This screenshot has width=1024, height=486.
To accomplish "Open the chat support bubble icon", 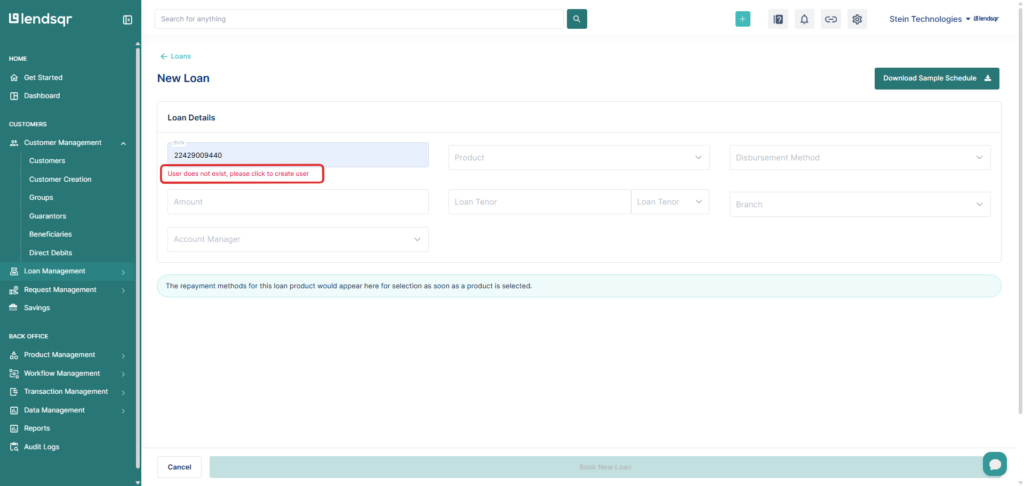I will (x=994, y=463).
